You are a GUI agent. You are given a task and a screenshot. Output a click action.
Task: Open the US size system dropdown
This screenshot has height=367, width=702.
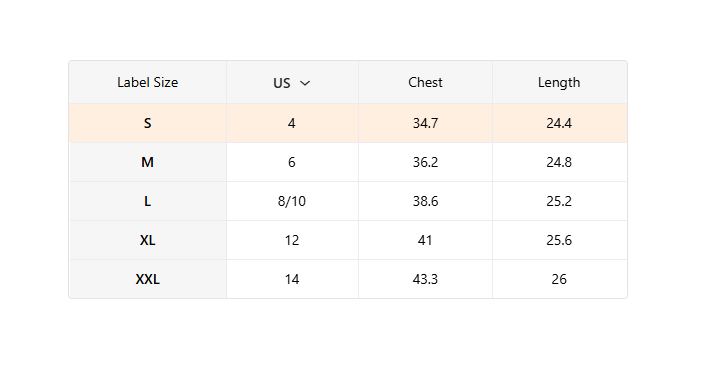coord(292,83)
